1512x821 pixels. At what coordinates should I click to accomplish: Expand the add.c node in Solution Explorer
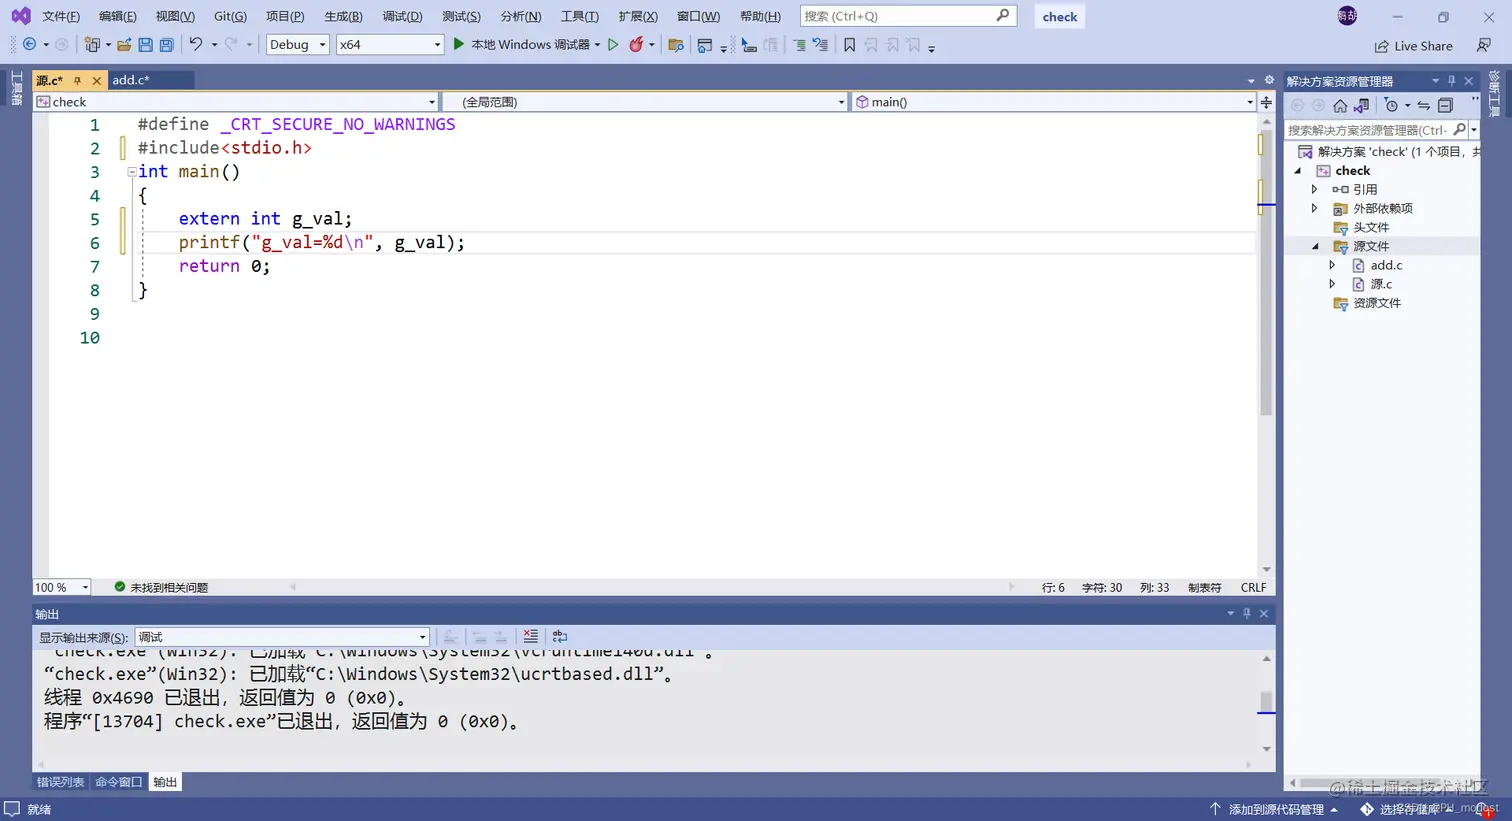click(x=1332, y=266)
